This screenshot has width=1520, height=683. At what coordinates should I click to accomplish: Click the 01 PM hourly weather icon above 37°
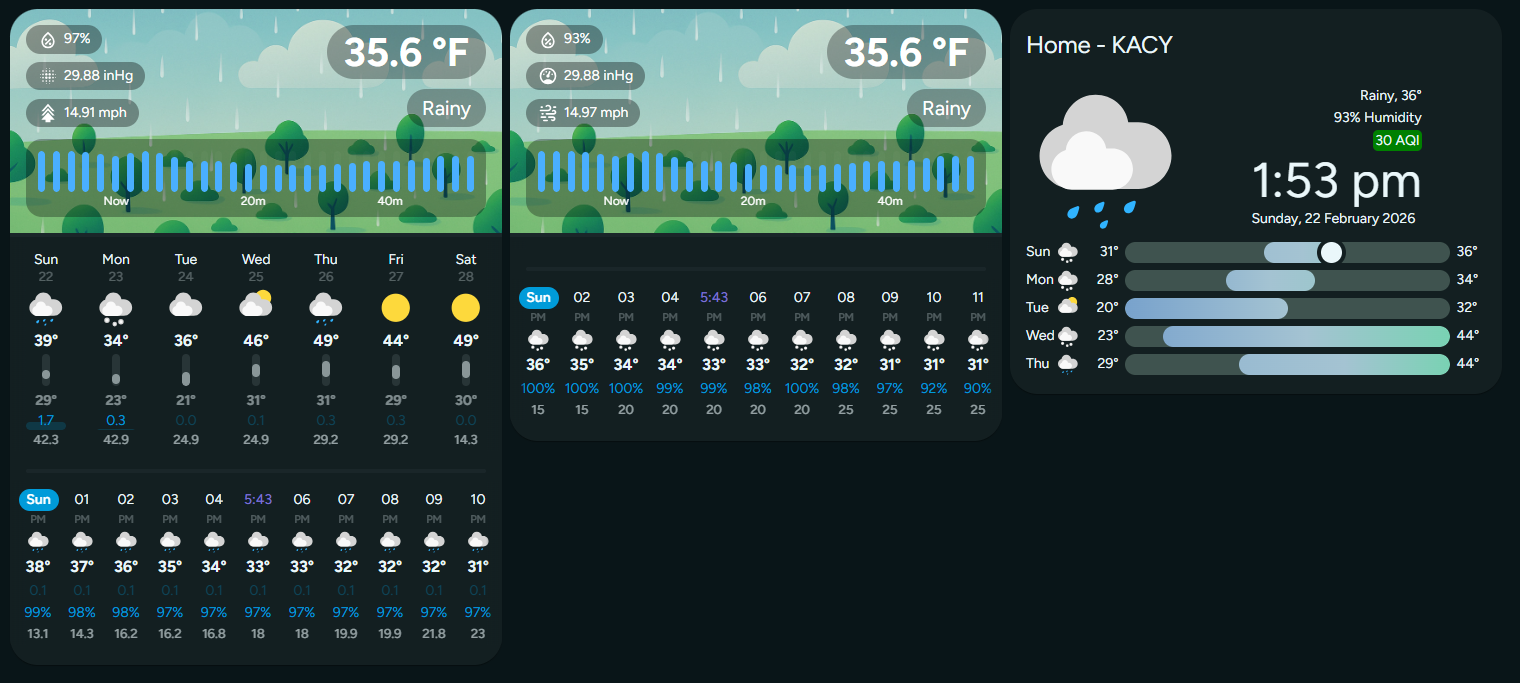tap(82, 541)
